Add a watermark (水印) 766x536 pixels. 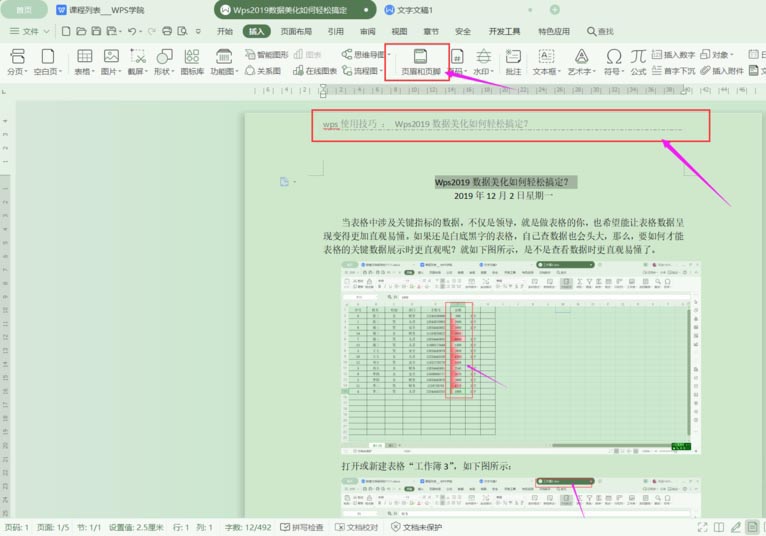coord(484,62)
